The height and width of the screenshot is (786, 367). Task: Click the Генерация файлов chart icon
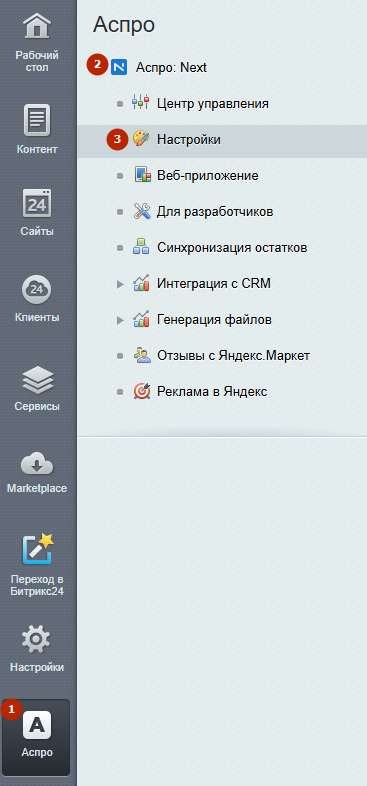pyautogui.click(x=141, y=319)
